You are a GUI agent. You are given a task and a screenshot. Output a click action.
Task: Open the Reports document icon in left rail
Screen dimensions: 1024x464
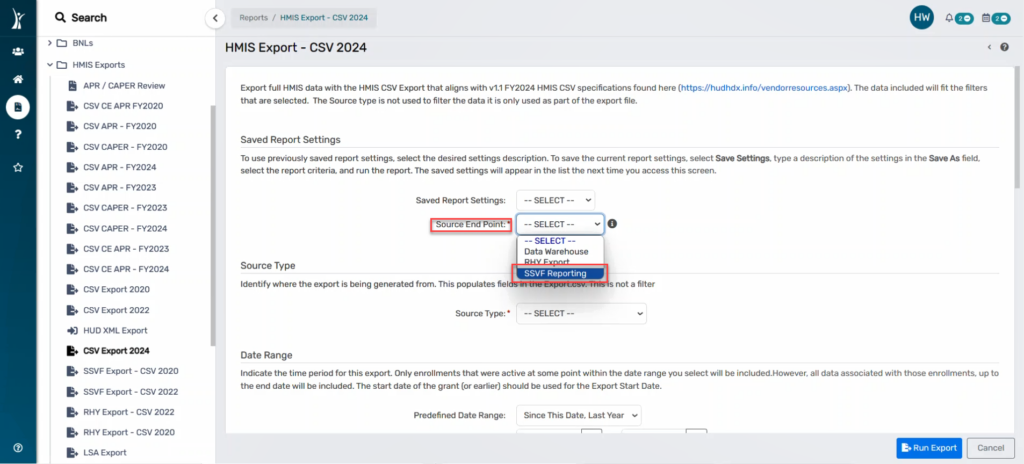tap(18, 107)
